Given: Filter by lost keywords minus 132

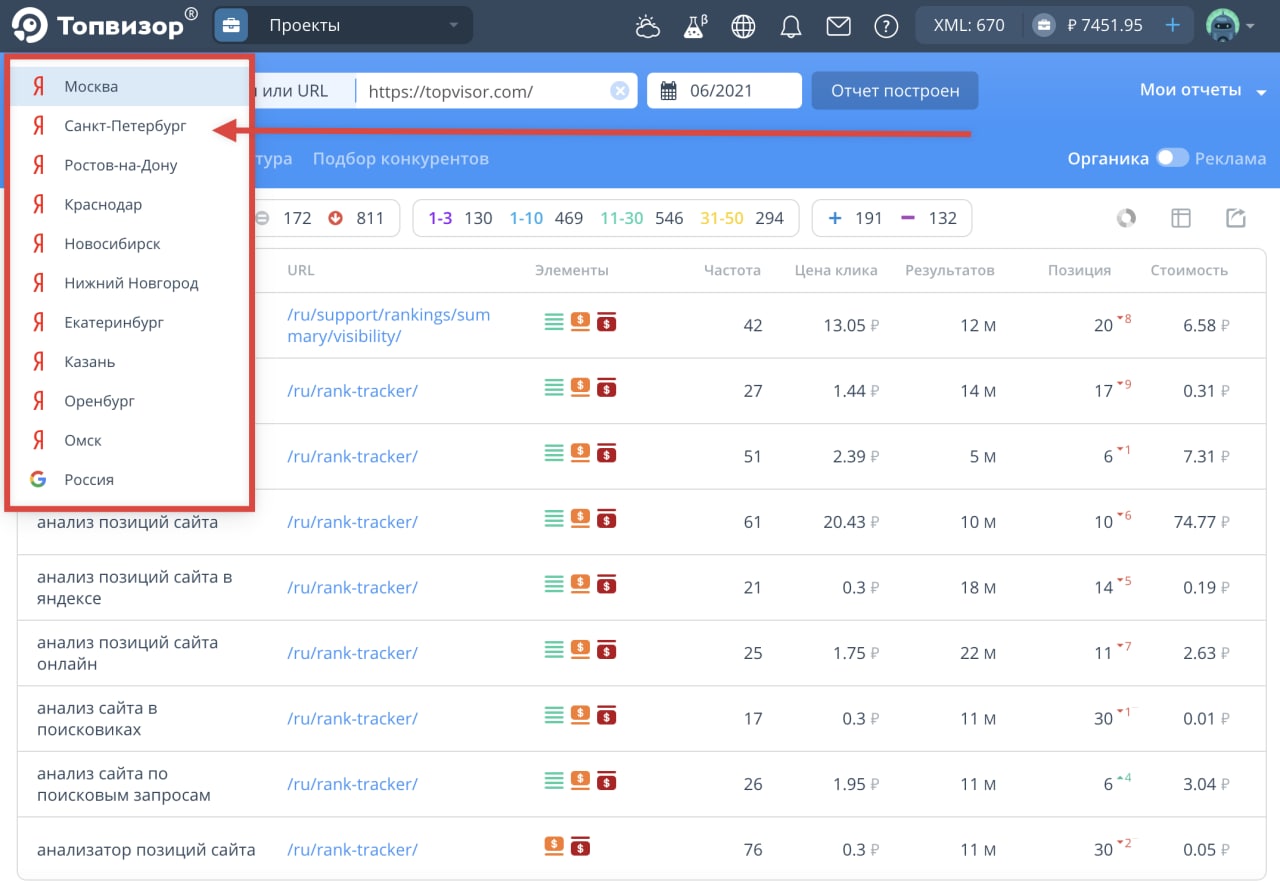Looking at the screenshot, I should point(929,218).
